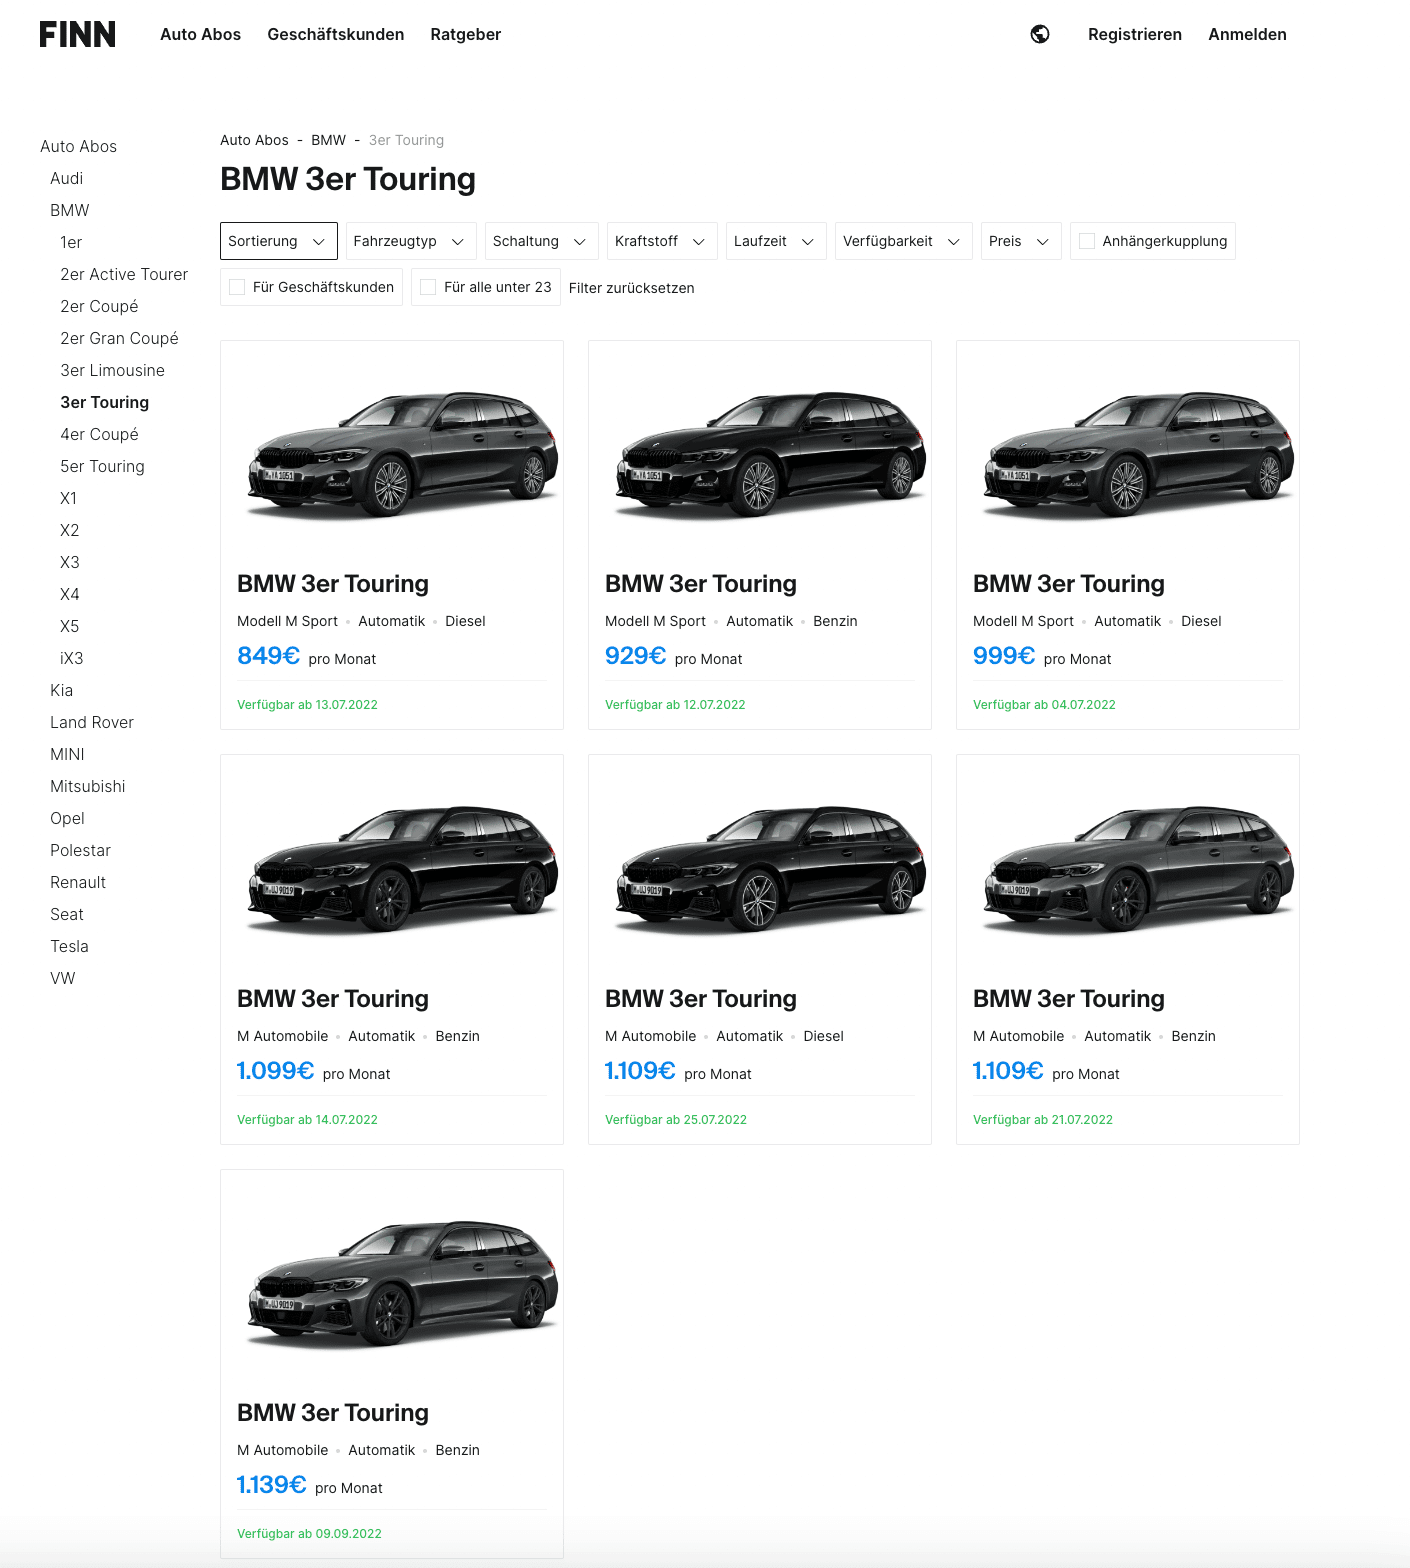Select 3er Limousine in the sidebar

coord(112,370)
